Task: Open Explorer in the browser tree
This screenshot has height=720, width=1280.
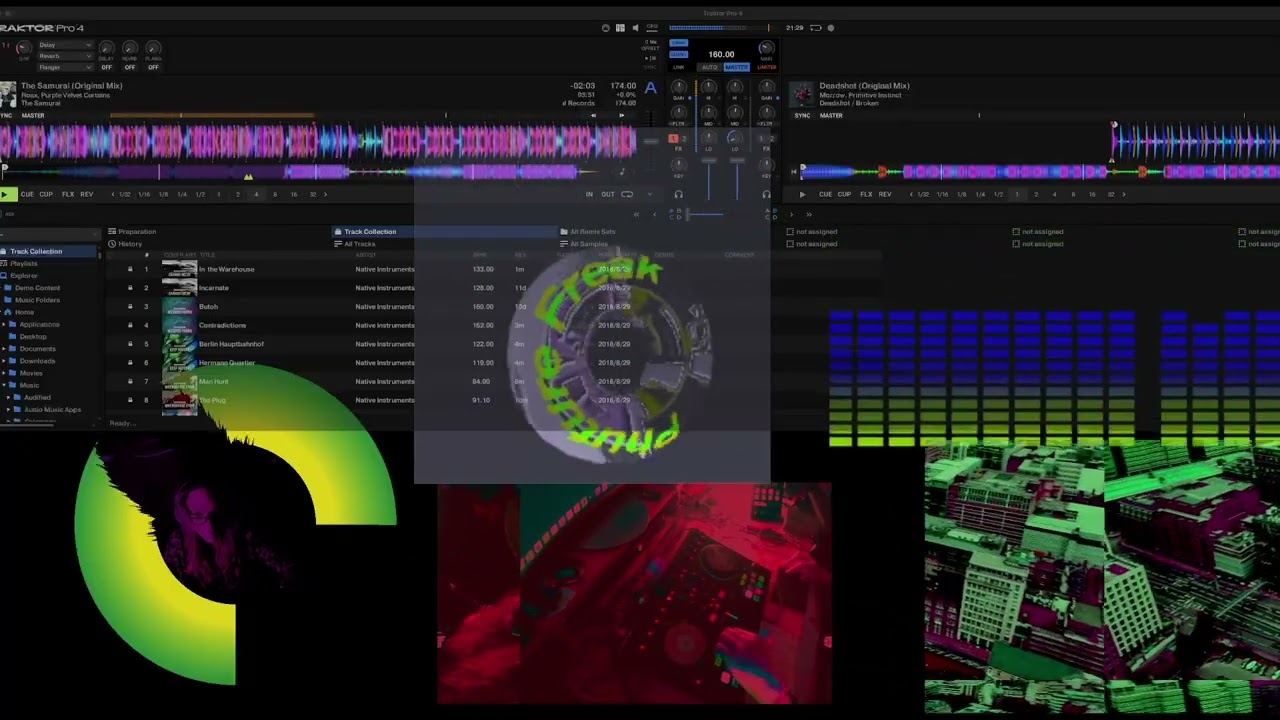Action: [24, 275]
